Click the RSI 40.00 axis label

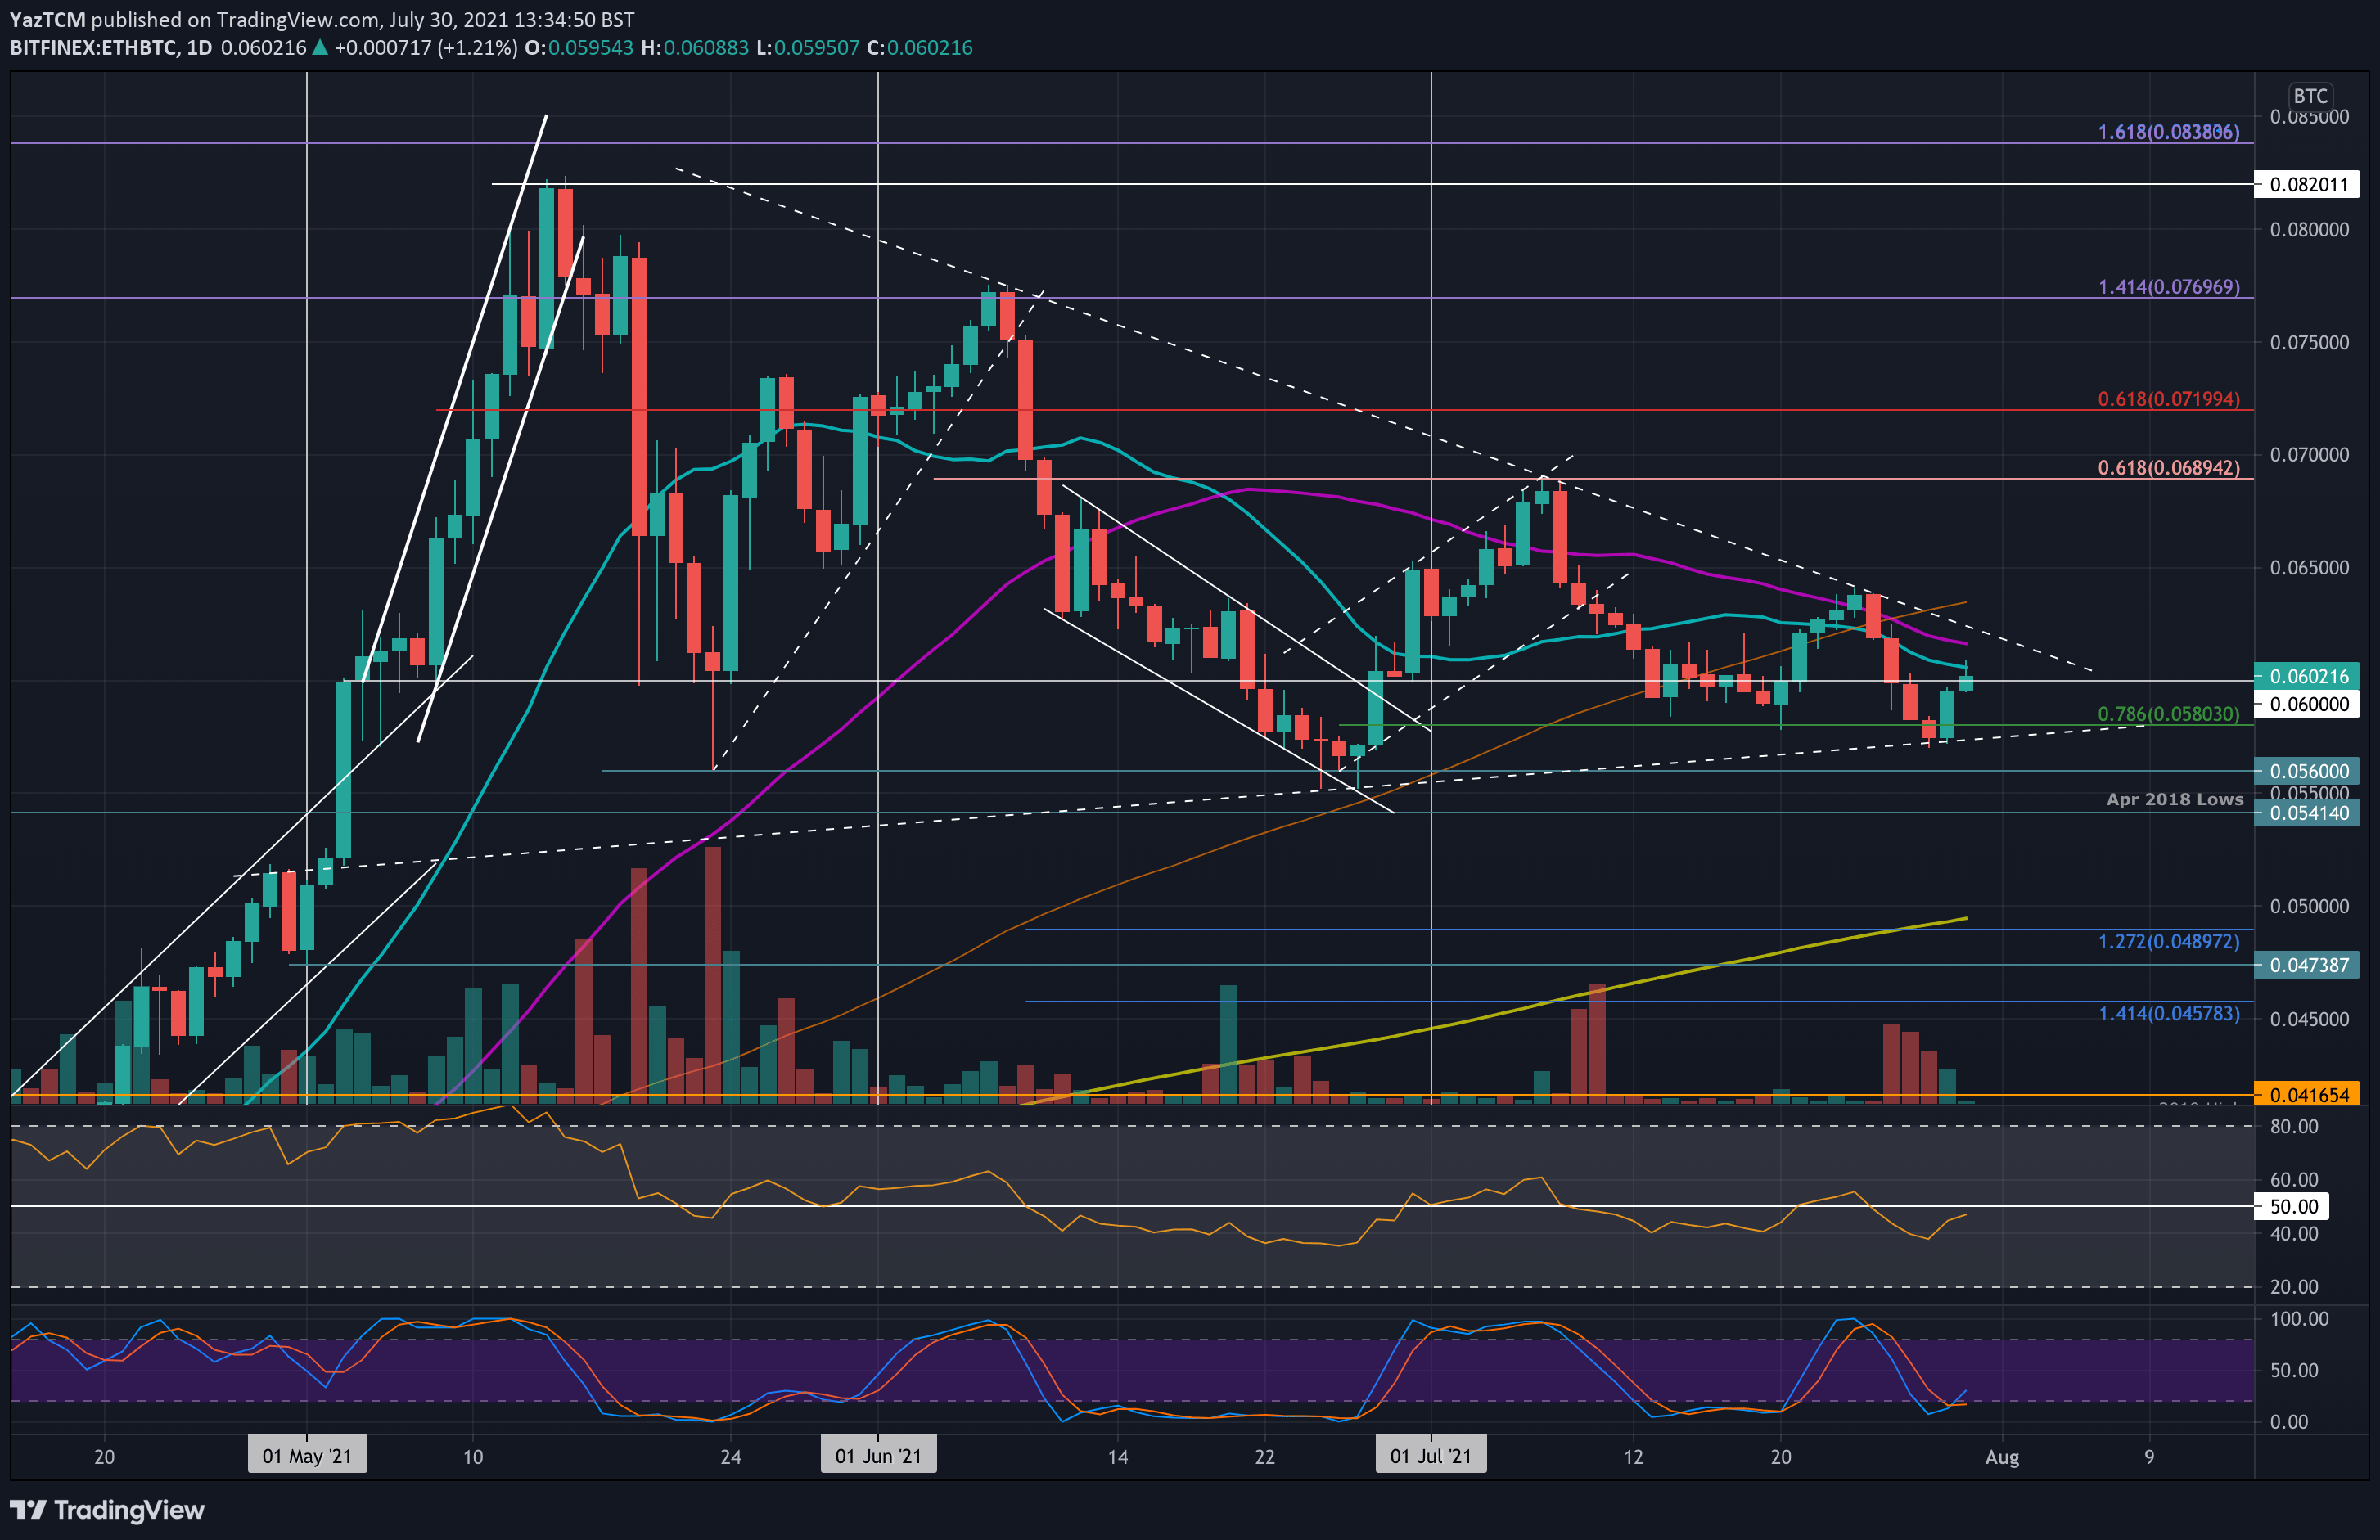click(2293, 1234)
